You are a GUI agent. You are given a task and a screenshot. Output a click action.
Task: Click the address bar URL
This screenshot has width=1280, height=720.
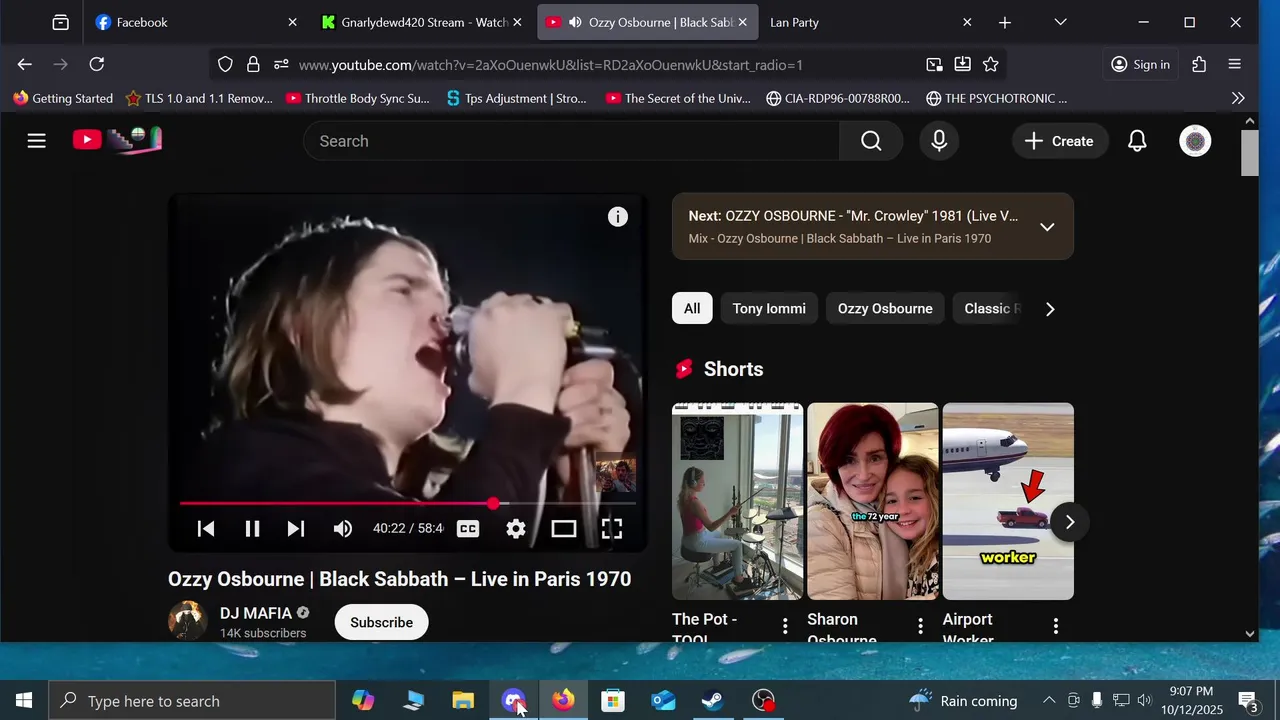point(551,65)
